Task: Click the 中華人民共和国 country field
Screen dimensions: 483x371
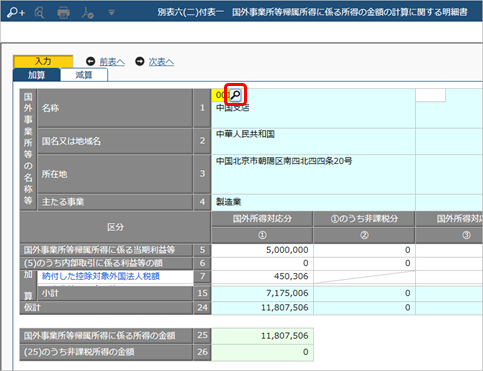Action: click(x=313, y=141)
